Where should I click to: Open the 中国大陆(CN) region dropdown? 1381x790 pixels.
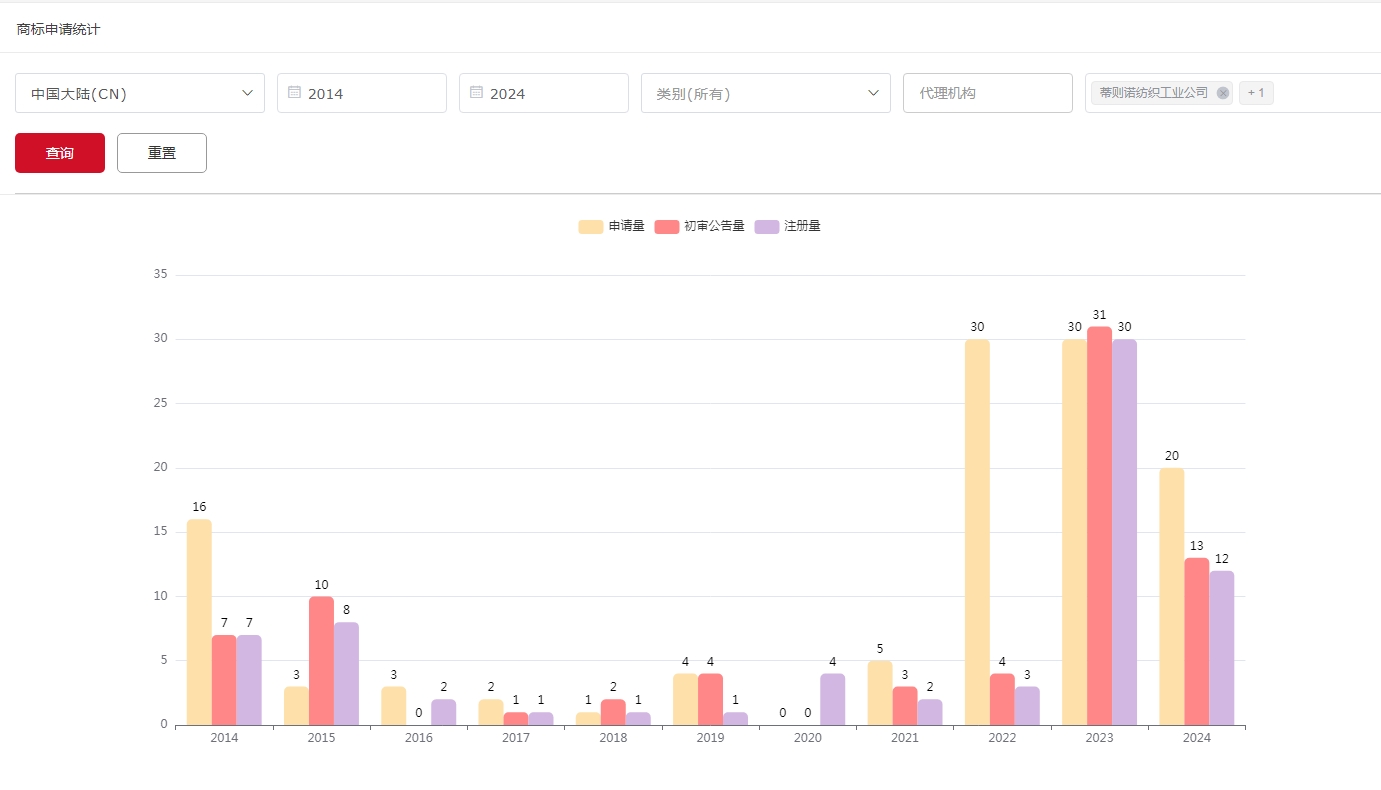[140, 93]
